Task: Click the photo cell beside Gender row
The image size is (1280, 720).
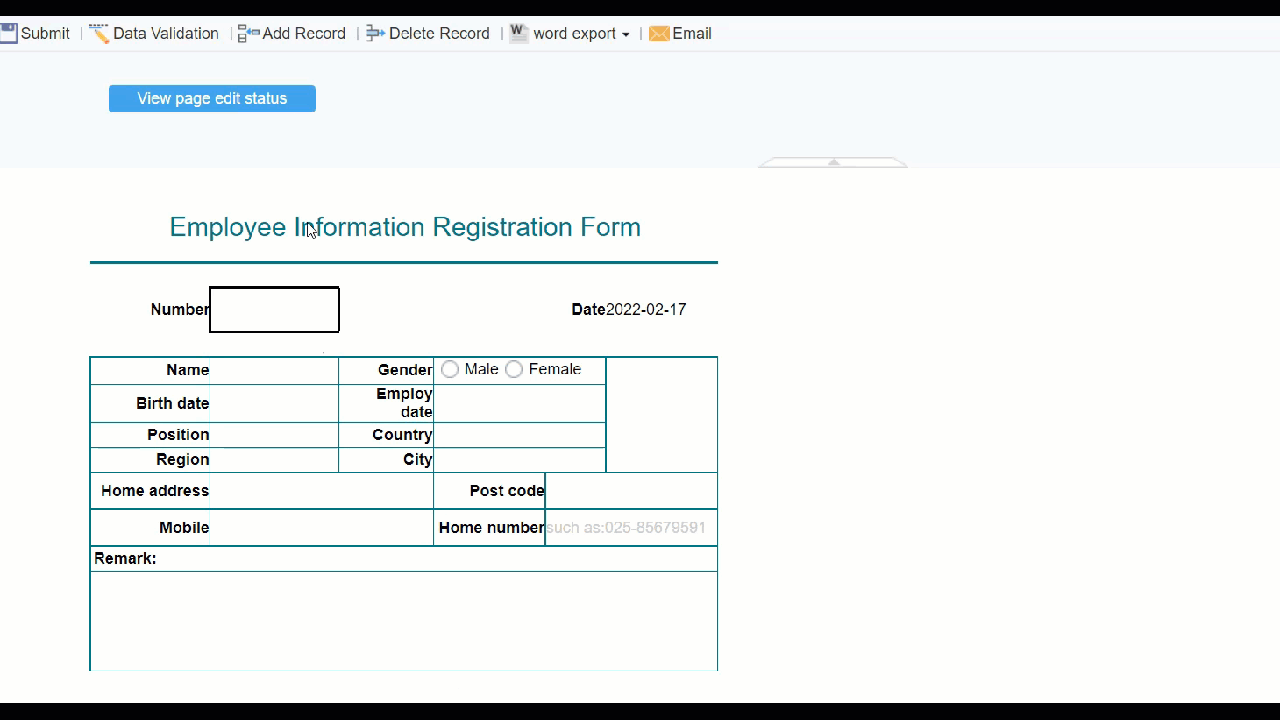Action: [662, 415]
